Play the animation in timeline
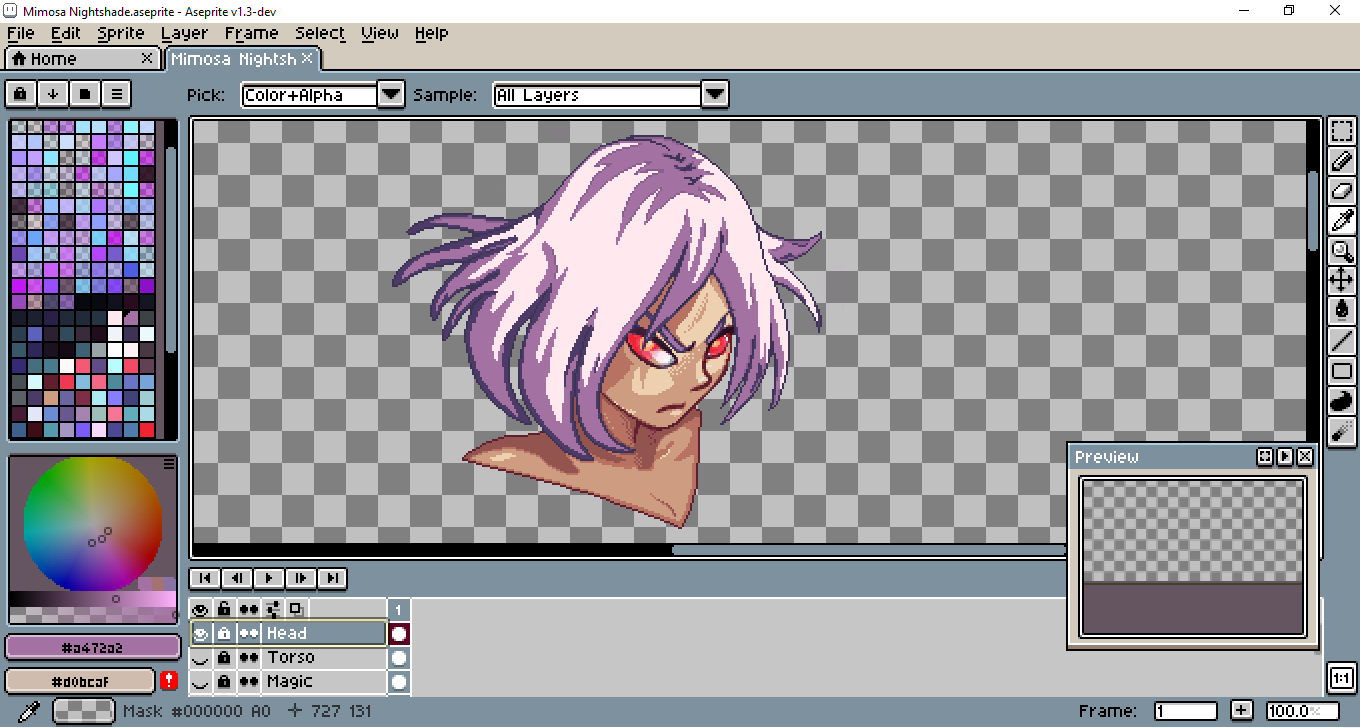Screen dimensions: 1360x728 (x=268, y=578)
